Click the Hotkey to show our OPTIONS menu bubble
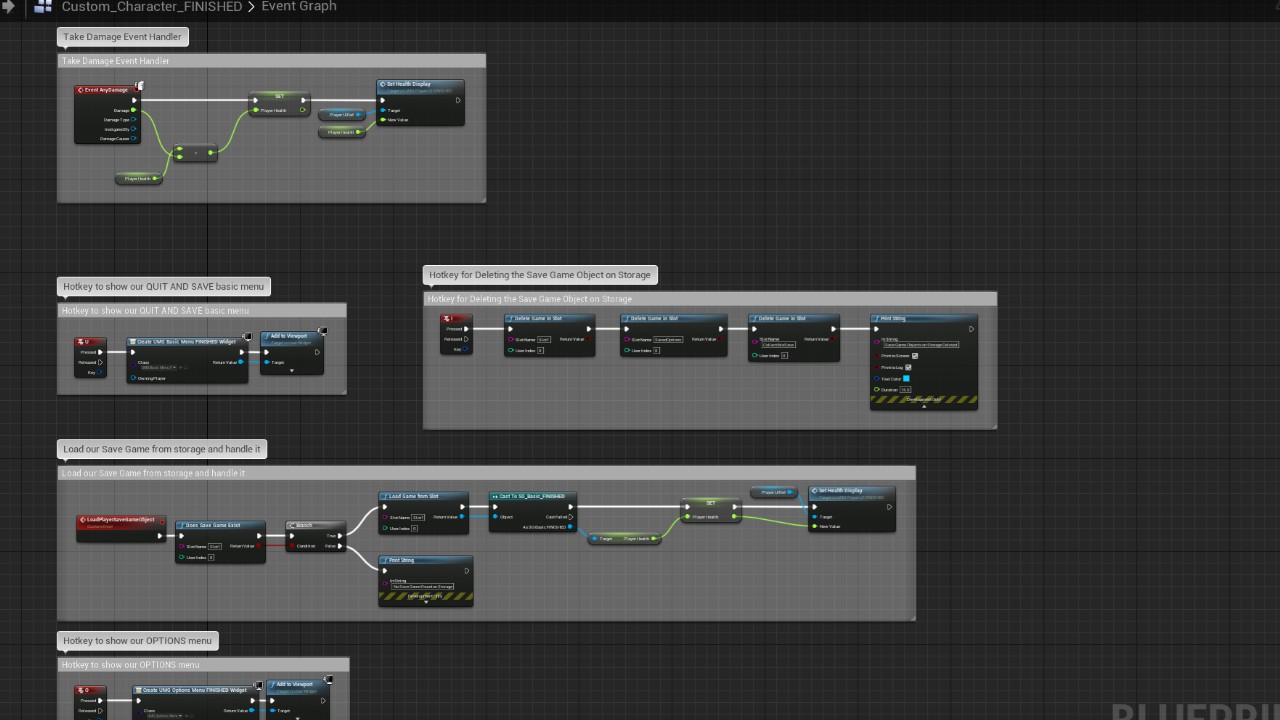 pos(137,641)
